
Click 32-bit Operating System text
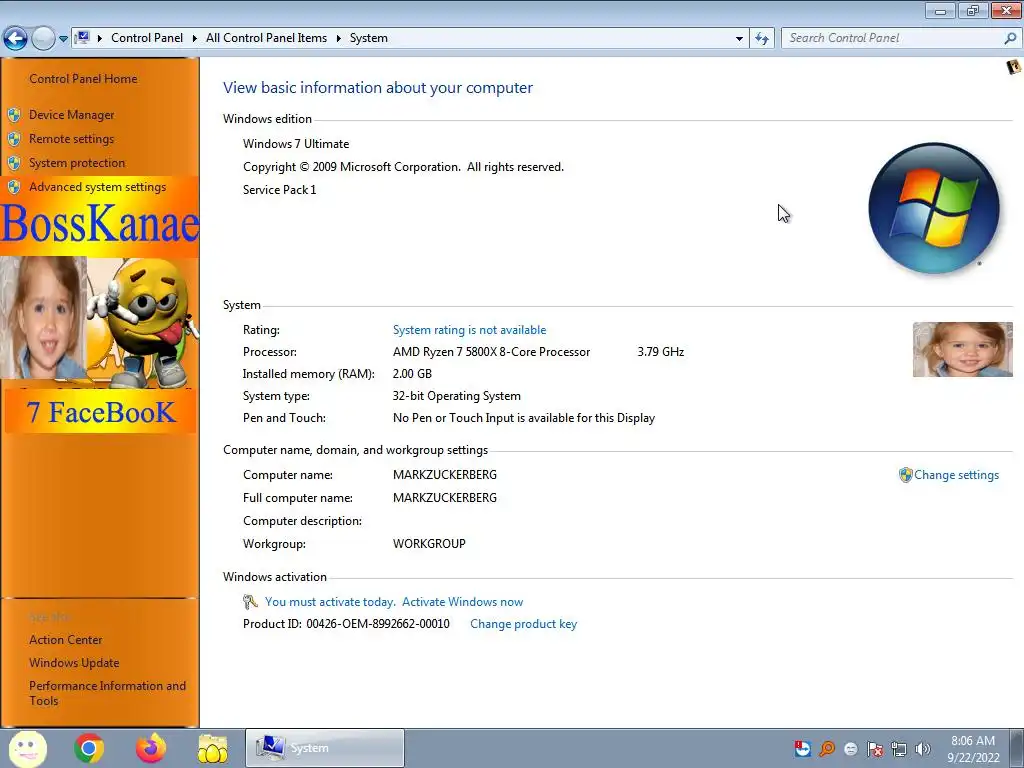(x=456, y=396)
